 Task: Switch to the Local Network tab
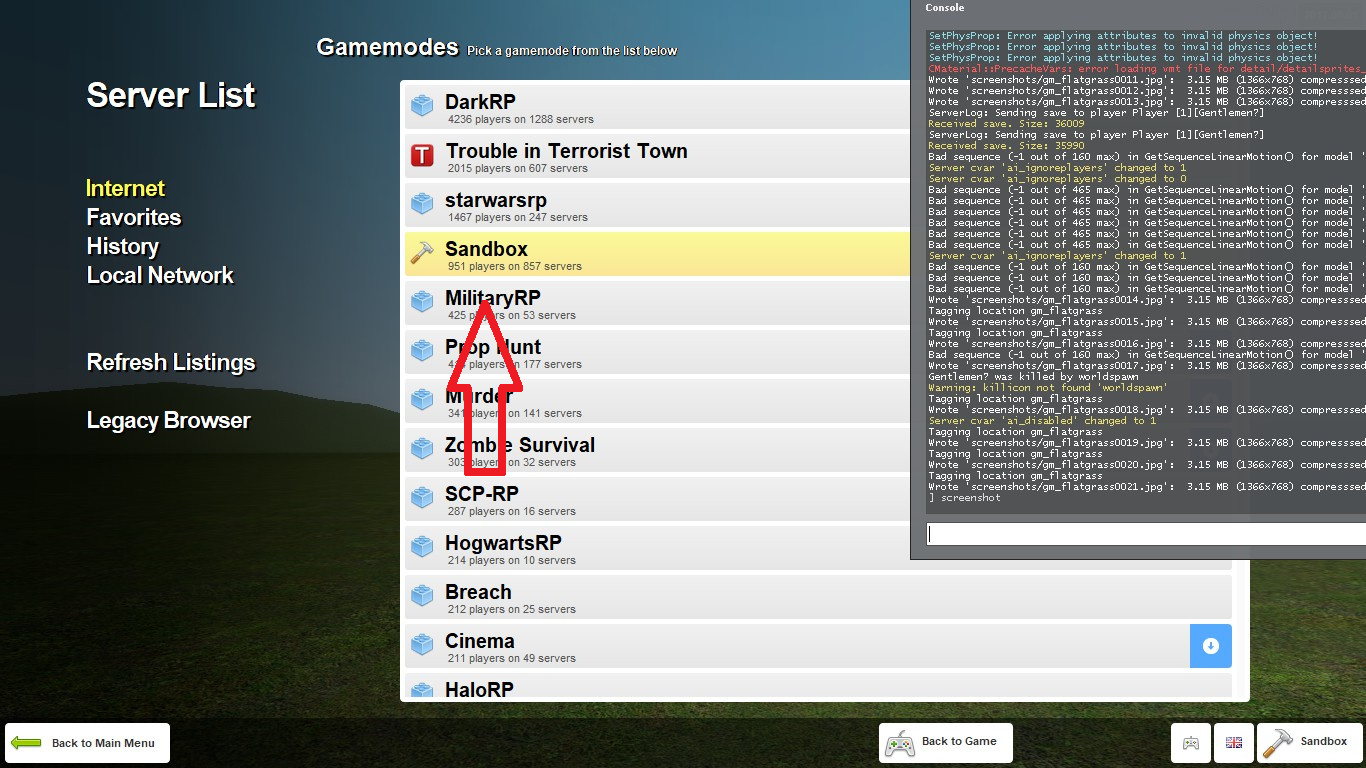click(x=160, y=276)
